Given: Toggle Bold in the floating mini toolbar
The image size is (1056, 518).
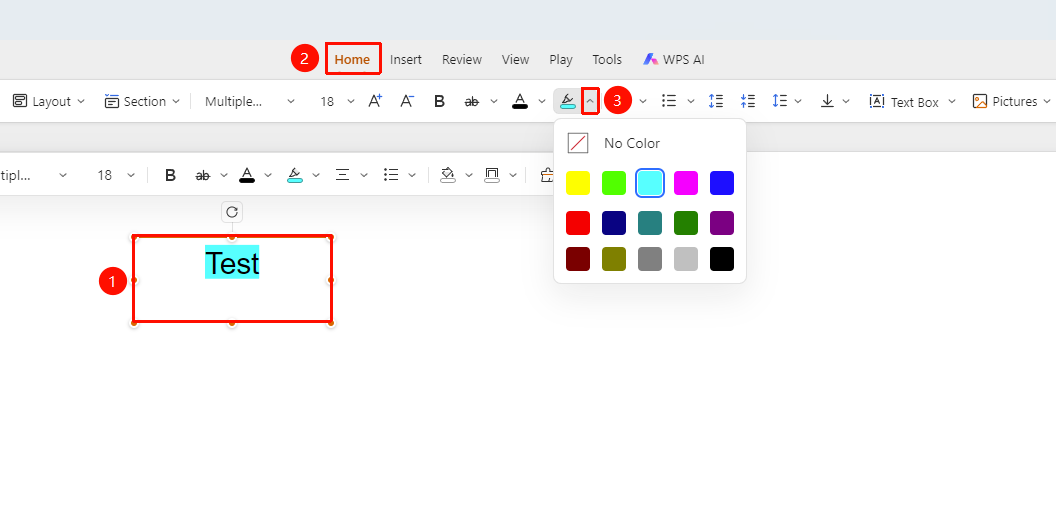Looking at the screenshot, I should (x=170, y=175).
